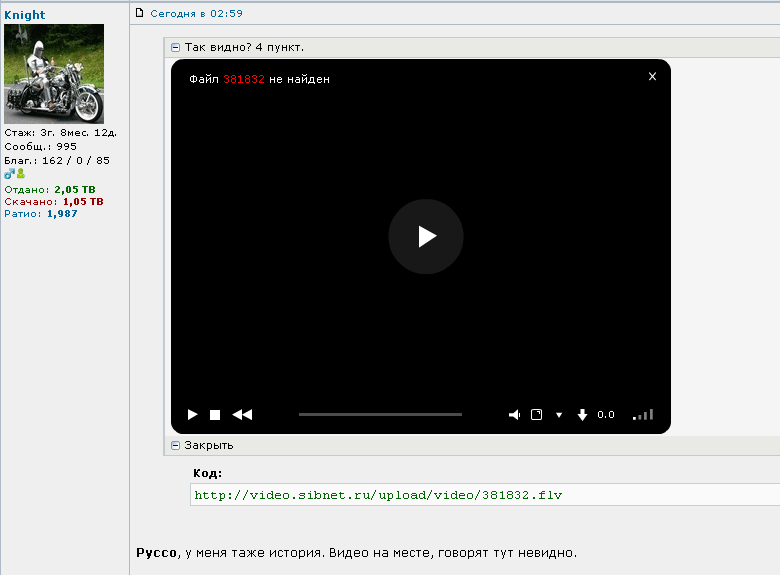The width and height of the screenshot is (780, 575).
Task: Click the 'Скачано: 1,05 TB' statistic
Action: pyautogui.click(x=54, y=201)
